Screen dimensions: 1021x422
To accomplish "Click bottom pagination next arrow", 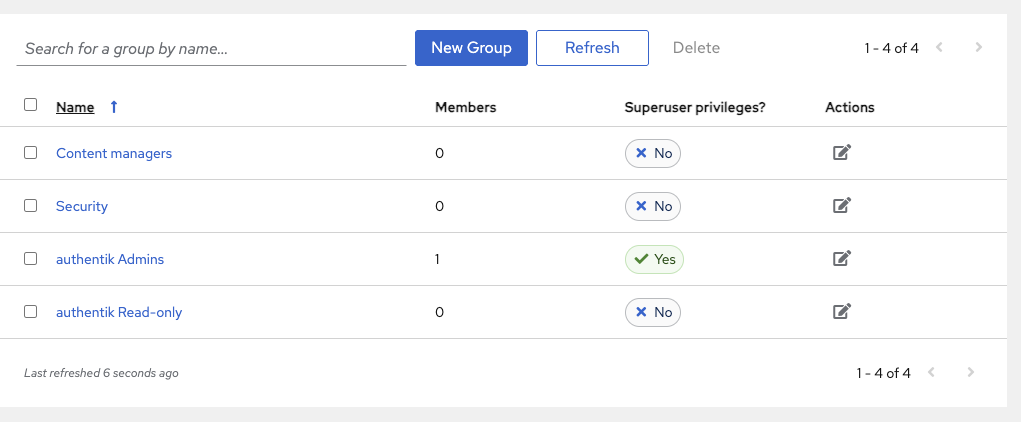I will pos(970,373).
